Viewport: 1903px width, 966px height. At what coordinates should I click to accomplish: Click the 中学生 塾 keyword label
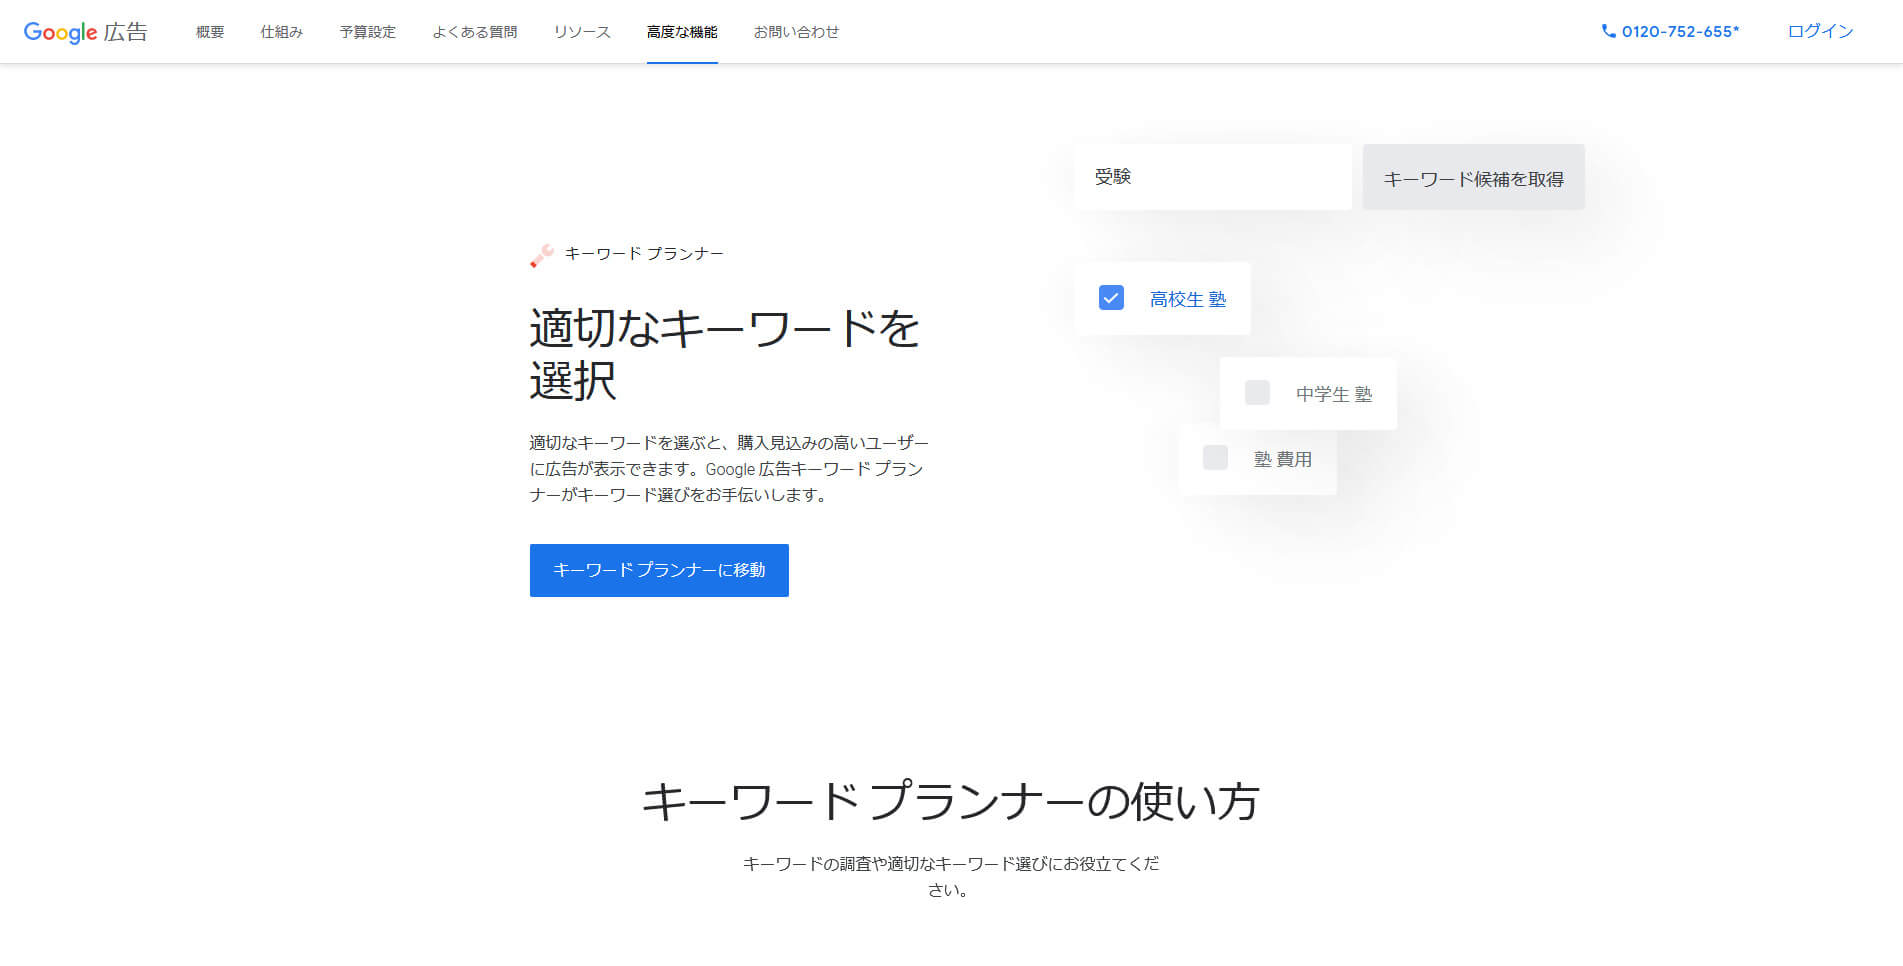[1334, 394]
